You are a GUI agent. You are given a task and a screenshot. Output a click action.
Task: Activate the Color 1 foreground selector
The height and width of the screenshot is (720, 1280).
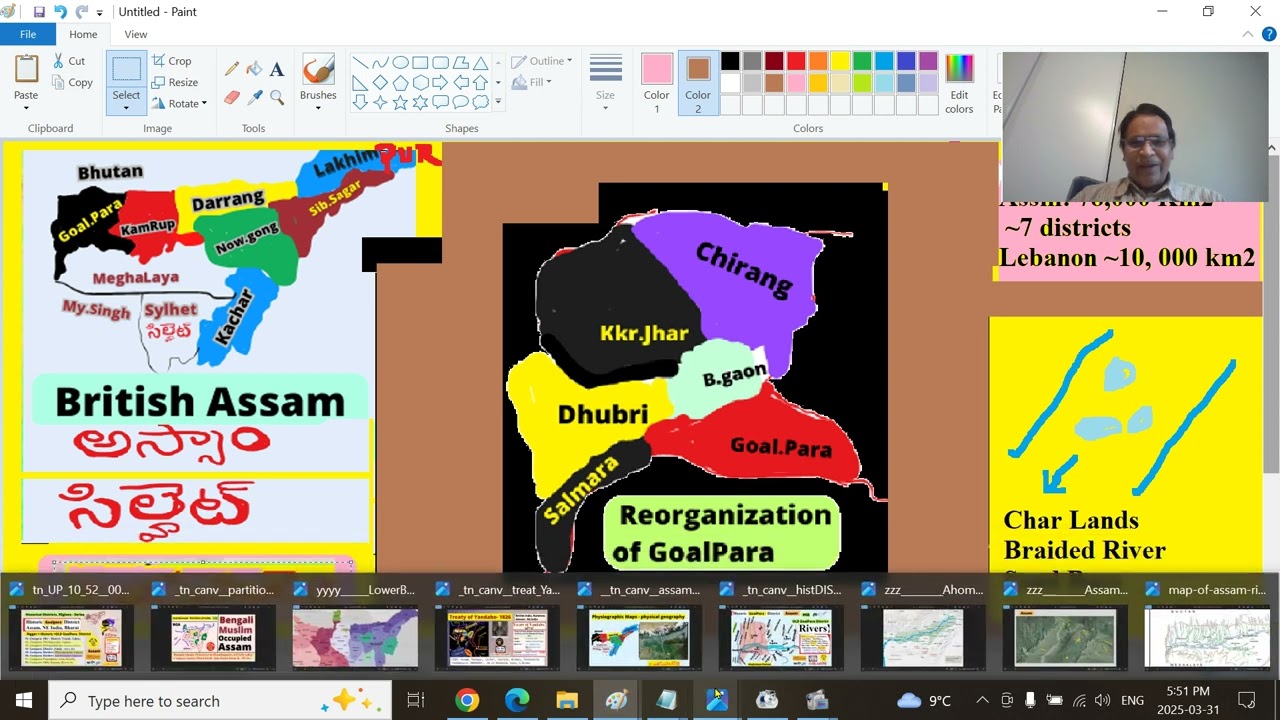tap(657, 84)
